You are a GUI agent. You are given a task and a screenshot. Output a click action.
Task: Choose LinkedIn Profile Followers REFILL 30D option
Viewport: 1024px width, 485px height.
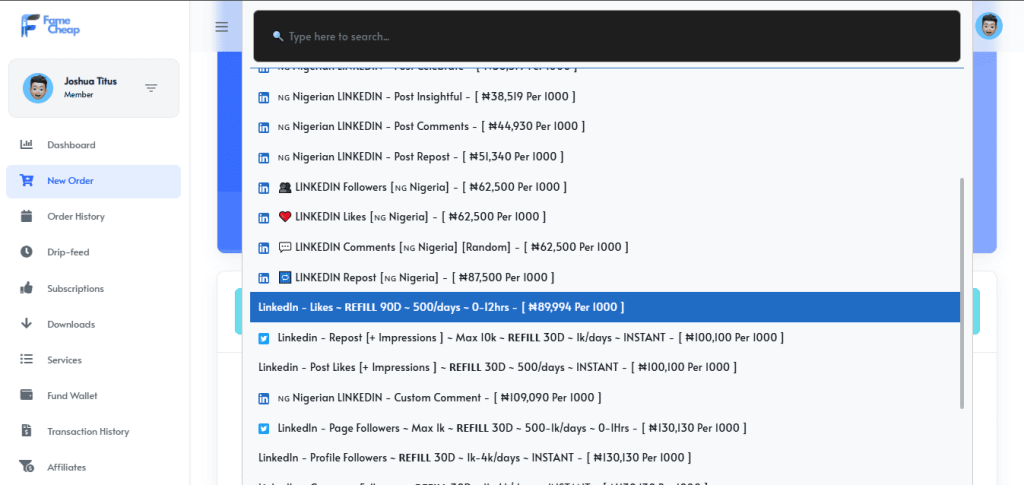[605, 458]
